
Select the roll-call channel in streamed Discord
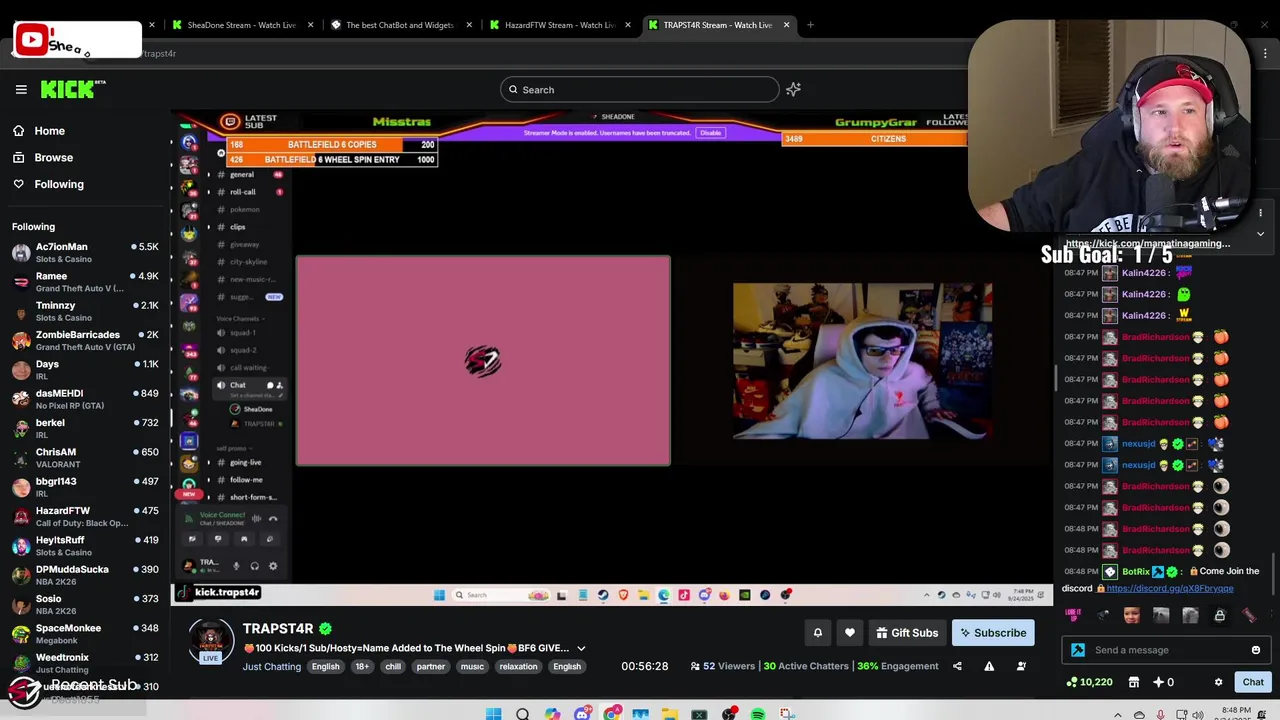click(x=243, y=192)
